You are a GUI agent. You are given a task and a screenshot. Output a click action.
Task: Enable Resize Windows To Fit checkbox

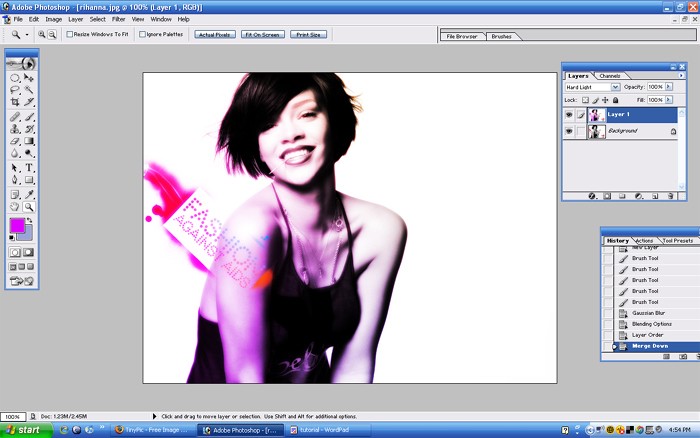70,34
